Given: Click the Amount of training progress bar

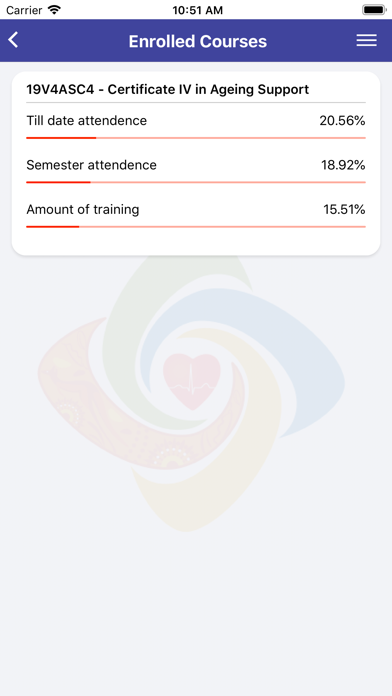Looking at the screenshot, I should [196, 227].
